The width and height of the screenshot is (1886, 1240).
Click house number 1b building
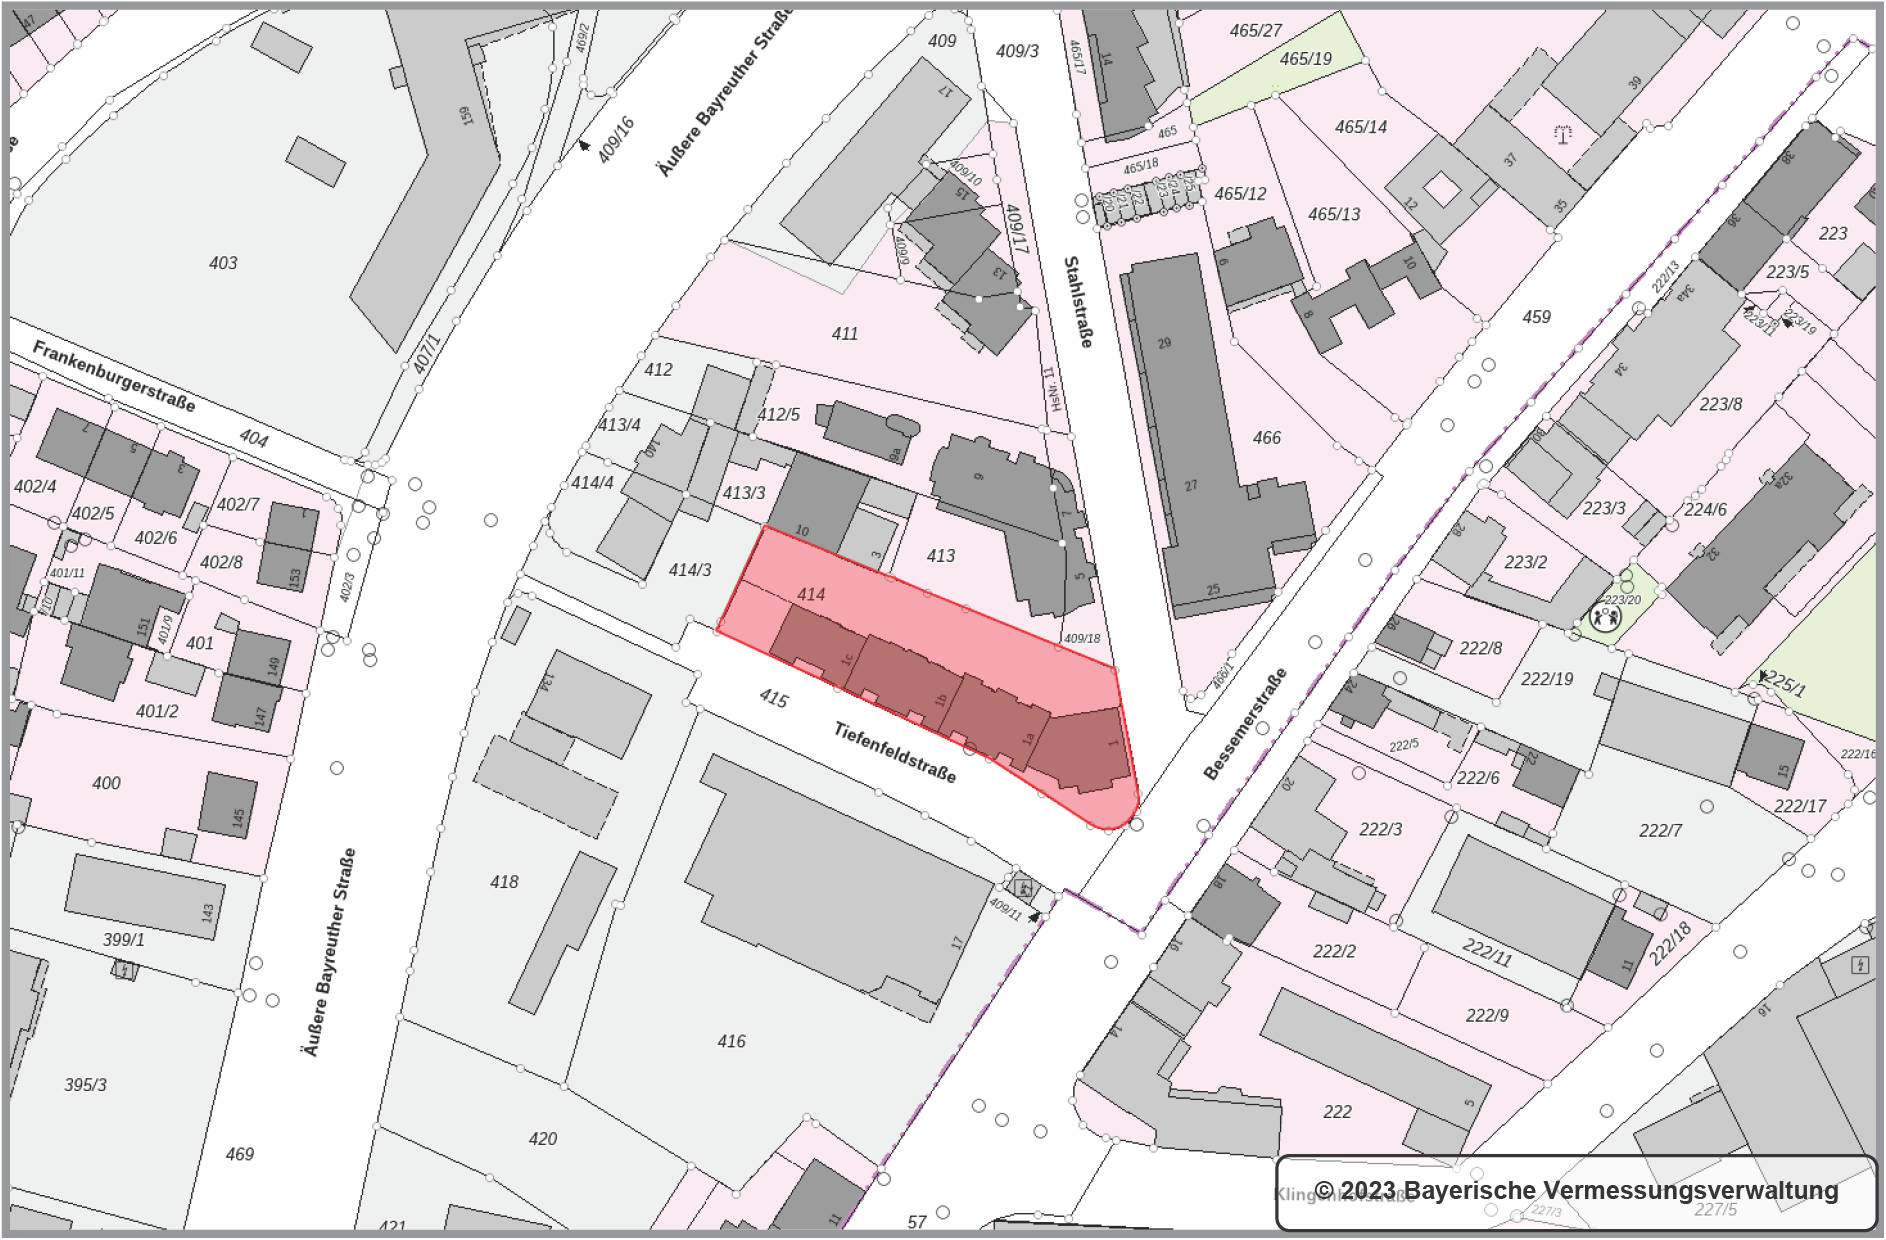tap(907, 682)
